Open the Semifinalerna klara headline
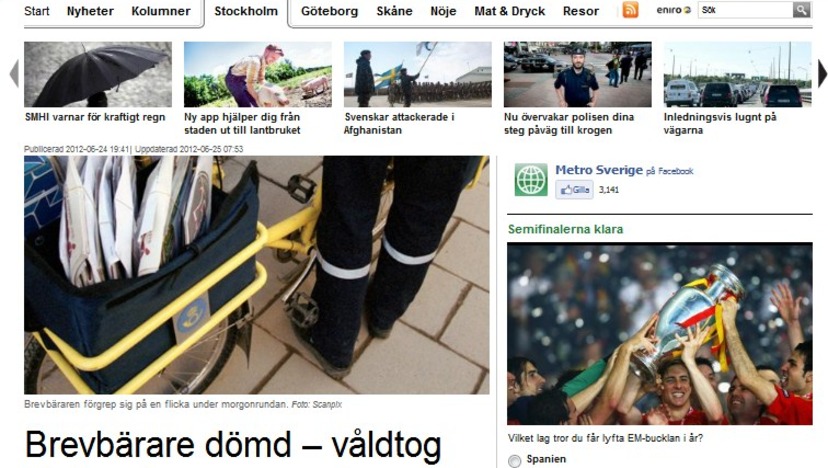The height and width of the screenshot is (468, 828). point(566,229)
